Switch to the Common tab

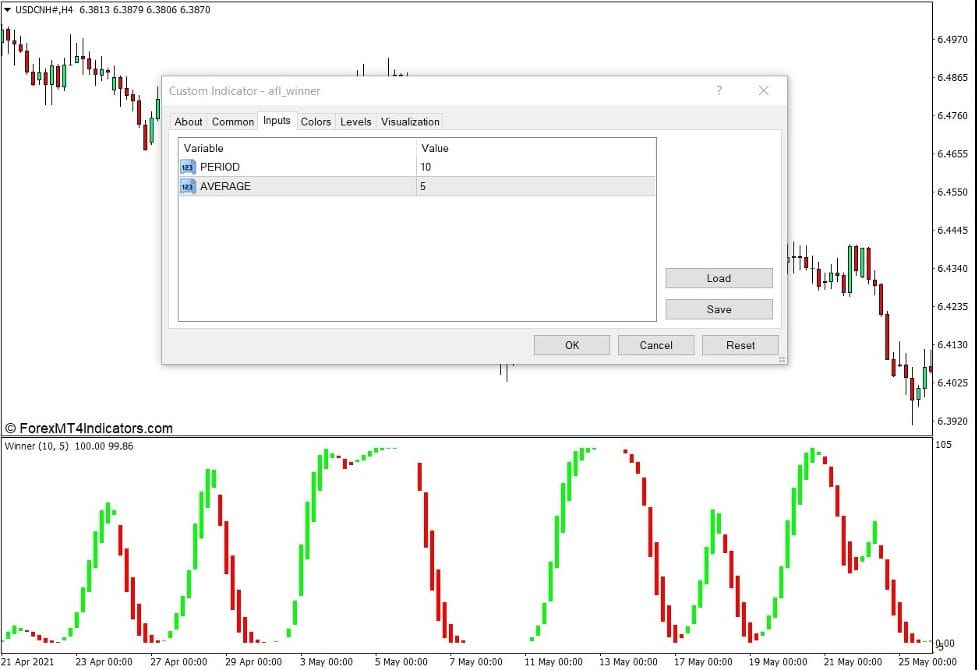pos(232,121)
